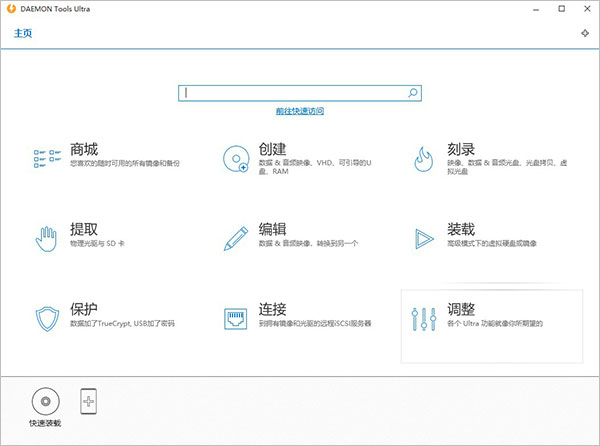Image resolution: width=600 pixels, height=446 pixels.
Task: Click the DAEMON Tools Ultra logo icon
Action: coord(11,8)
